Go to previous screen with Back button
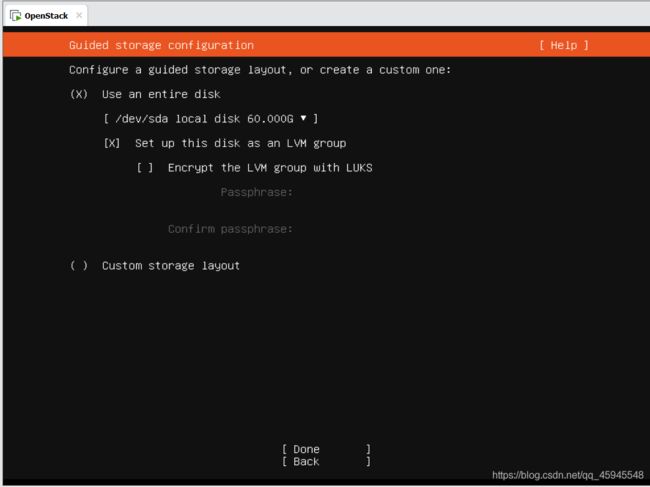This screenshot has width=650, height=487. [326, 461]
